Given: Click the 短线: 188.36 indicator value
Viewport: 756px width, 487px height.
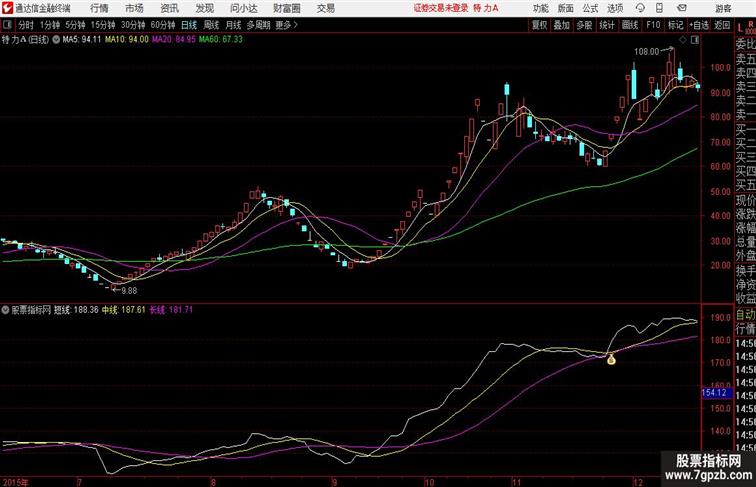Looking at the screenshot, I should (x=76, y=310).
